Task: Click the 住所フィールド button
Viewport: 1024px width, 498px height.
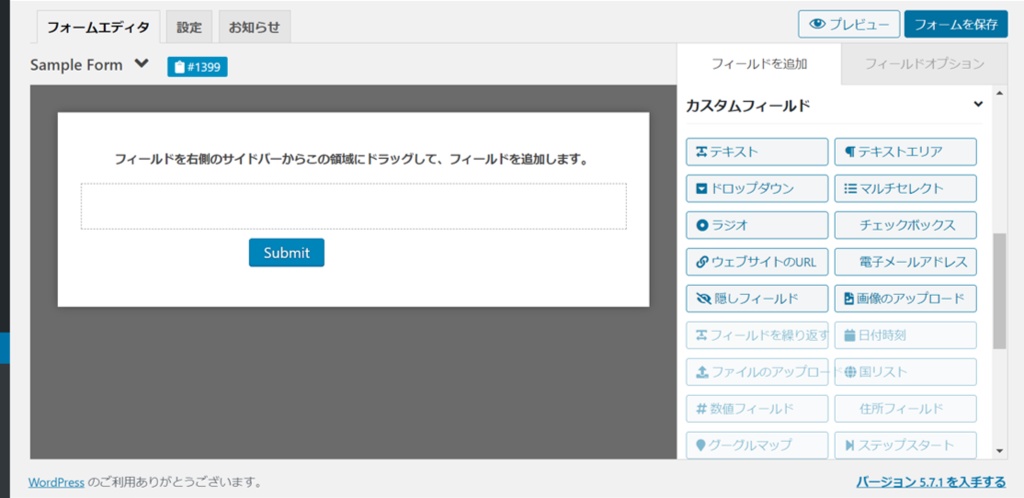Action: click(x=905, y=409)
